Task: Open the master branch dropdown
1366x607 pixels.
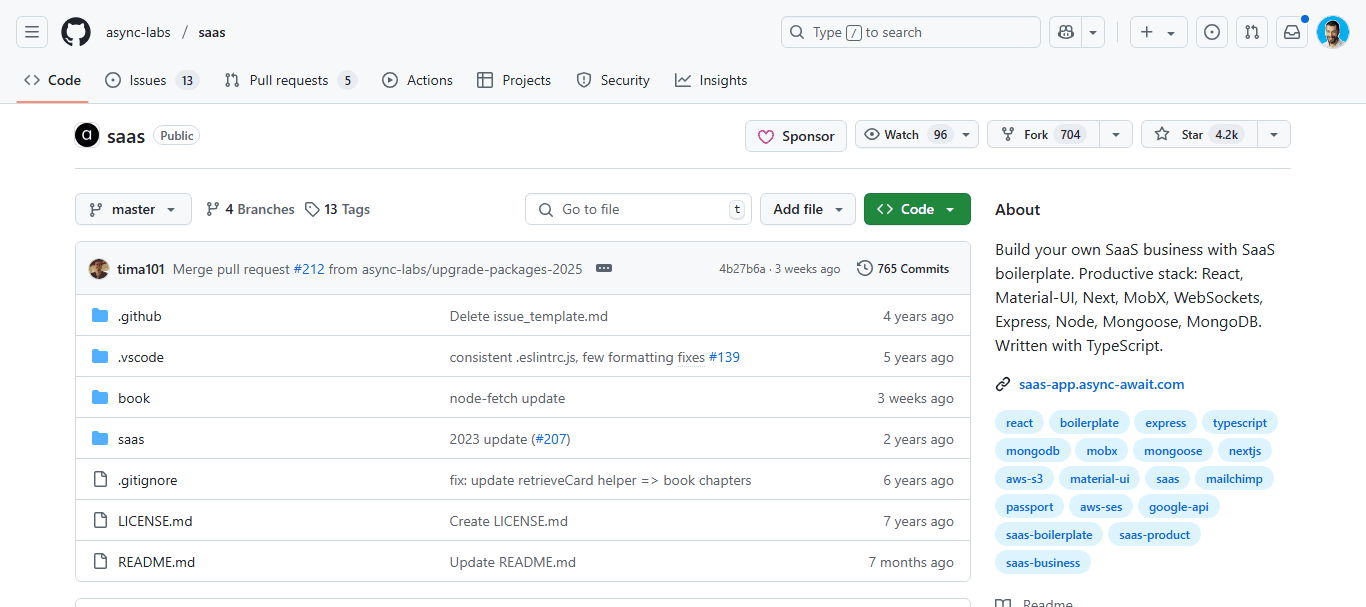Action: (133, 209)
